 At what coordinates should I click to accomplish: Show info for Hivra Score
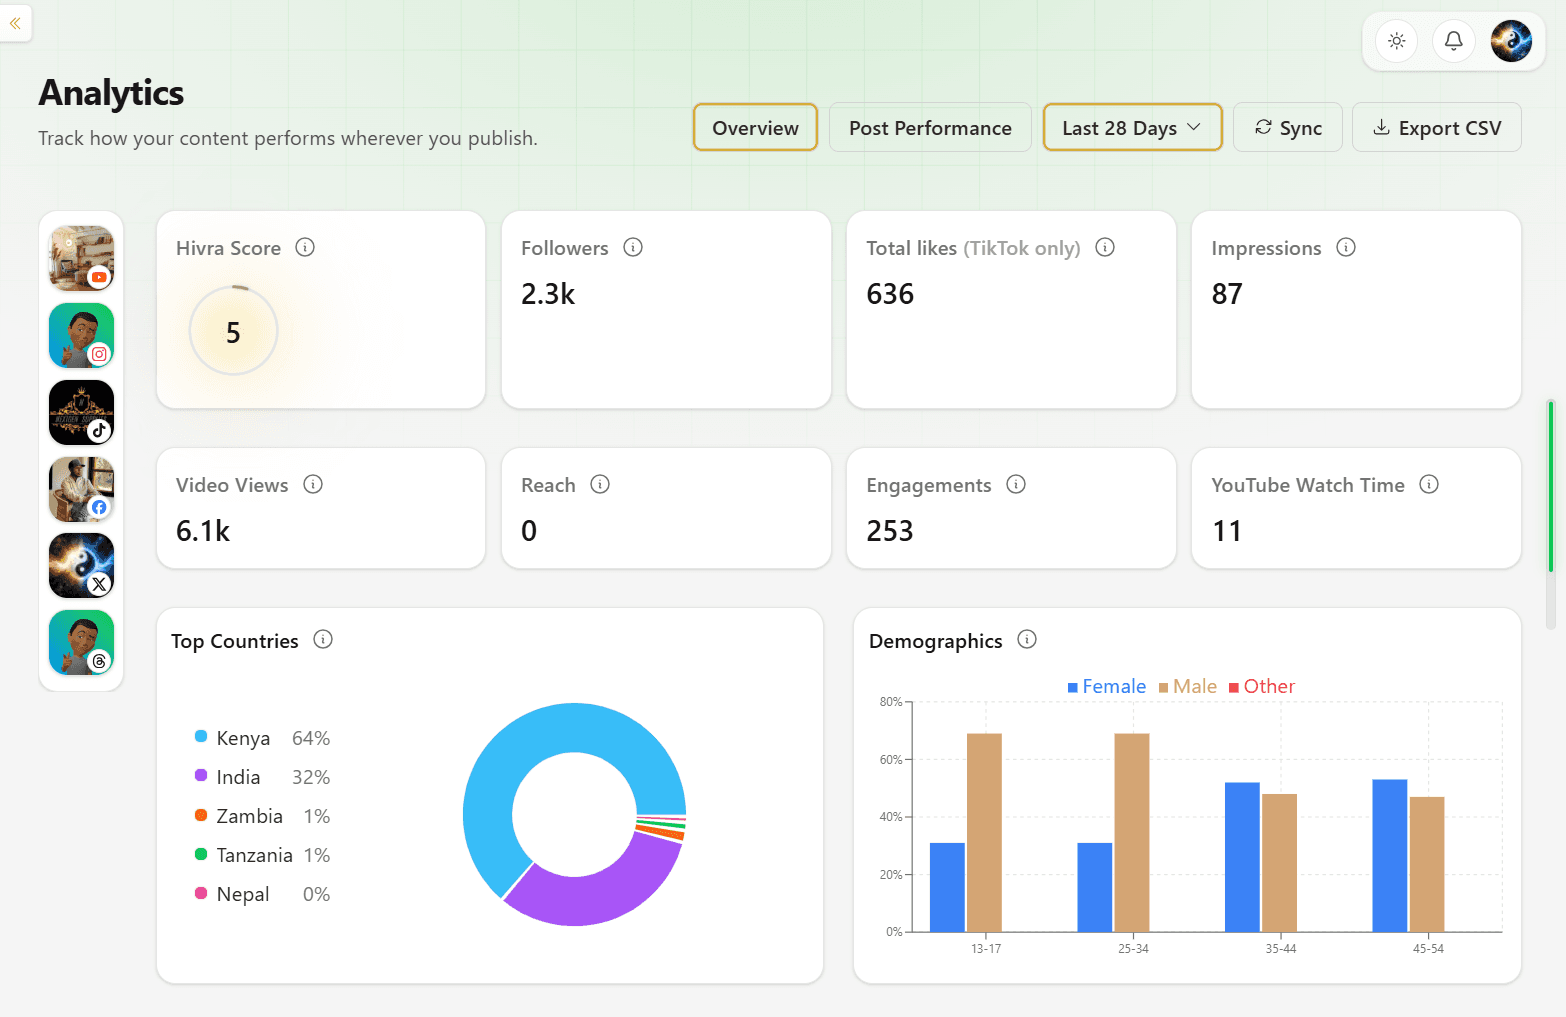[x=305, y=247]
